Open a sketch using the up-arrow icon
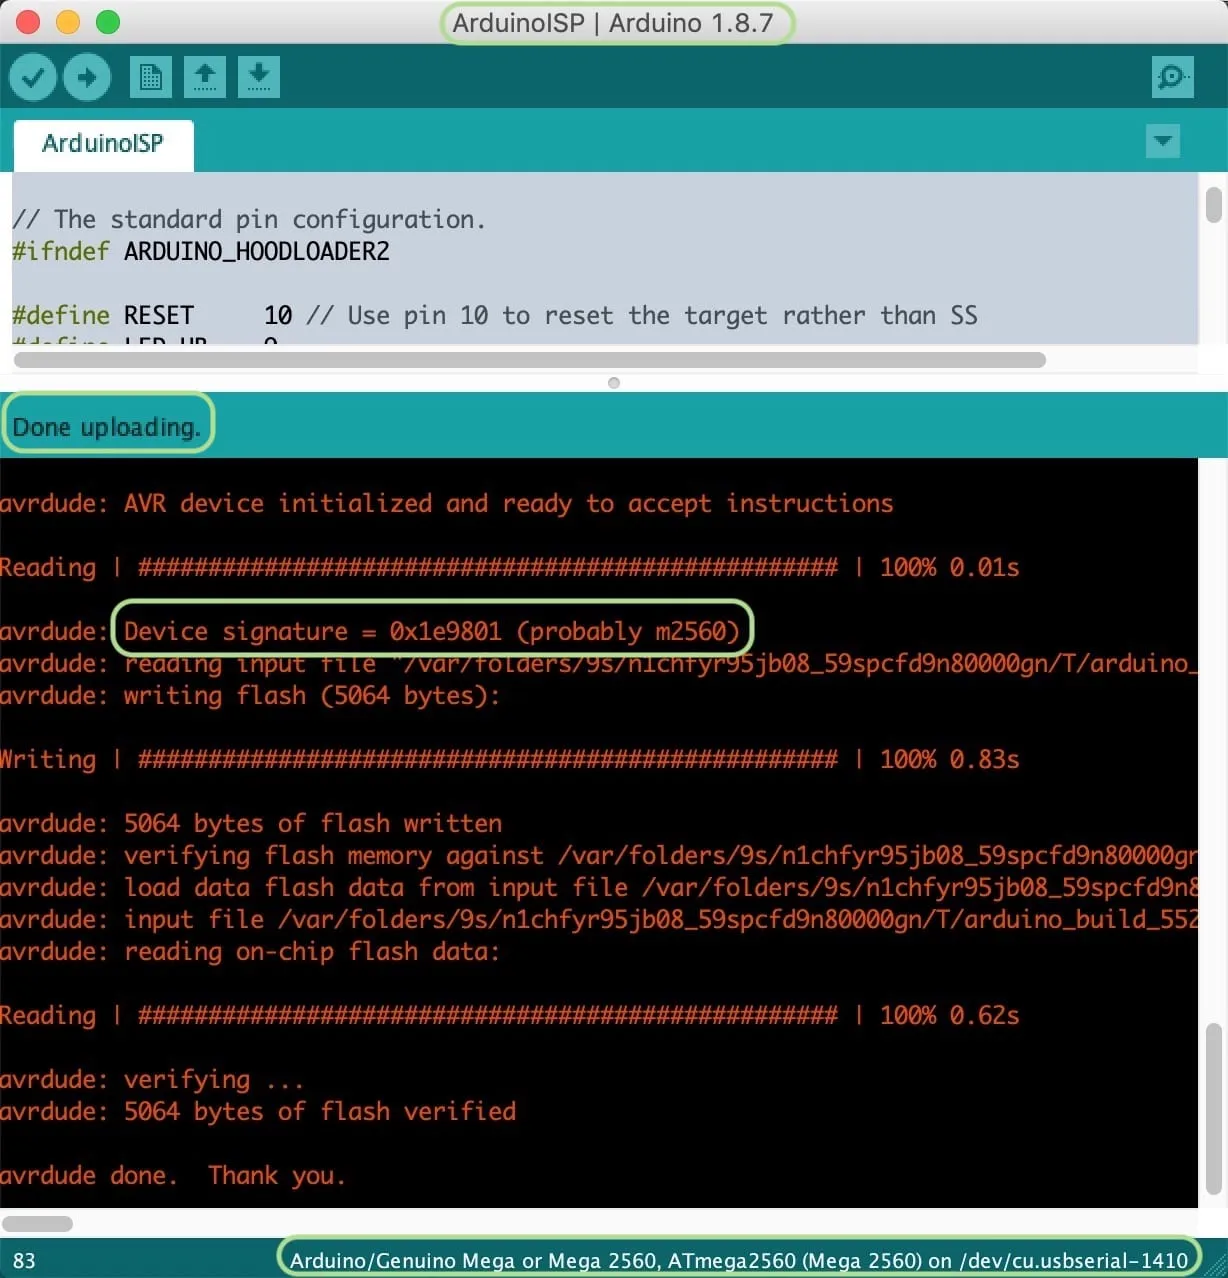The height and width of the screenshot is (1278, 1228). (205, 77)
